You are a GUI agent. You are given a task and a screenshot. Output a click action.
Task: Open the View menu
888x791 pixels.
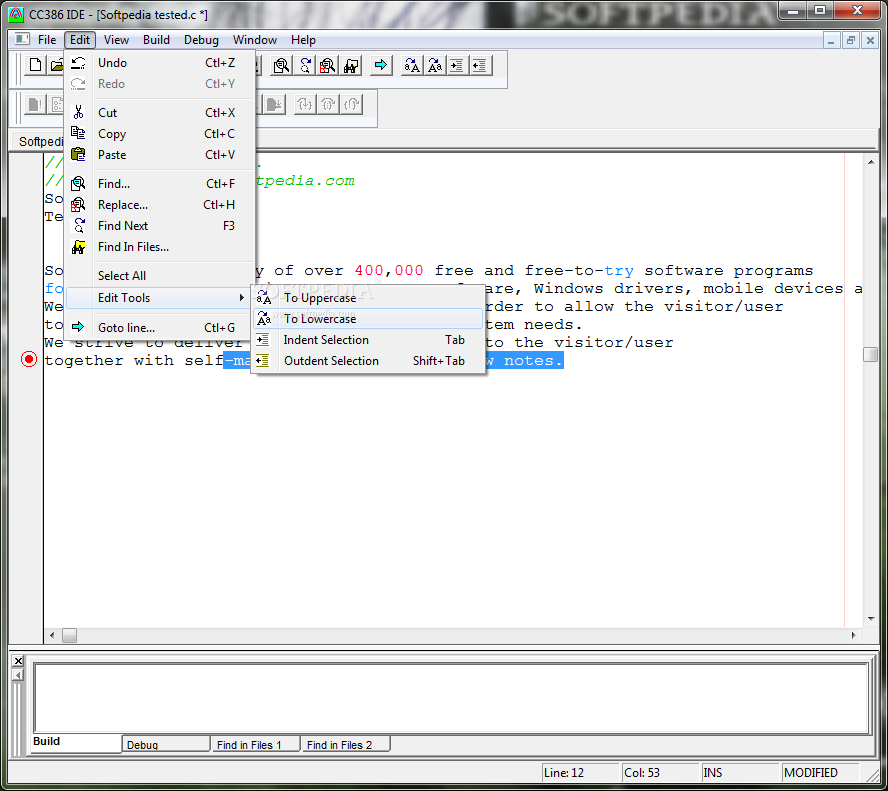point(116,40)
